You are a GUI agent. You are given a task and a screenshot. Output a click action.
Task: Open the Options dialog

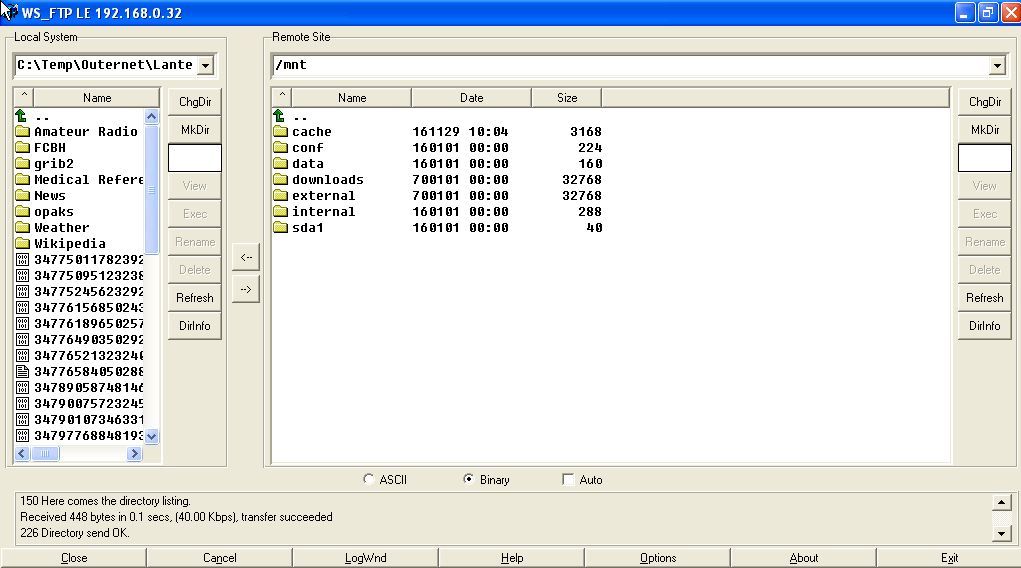pyautogui.click(x=657, y=558)
